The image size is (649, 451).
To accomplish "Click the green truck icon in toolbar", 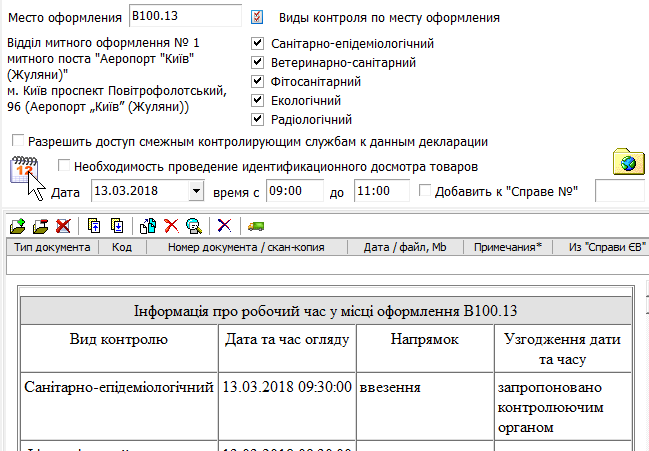I will tap(256, 226).
